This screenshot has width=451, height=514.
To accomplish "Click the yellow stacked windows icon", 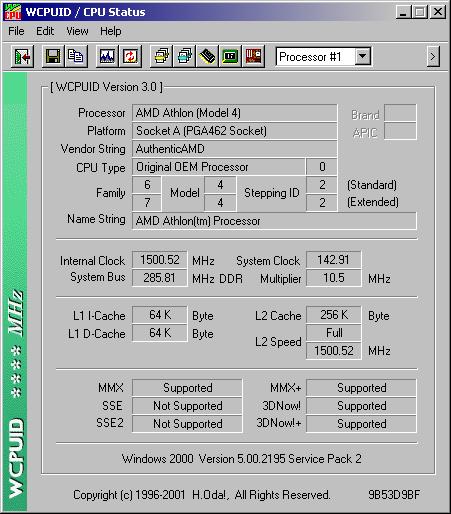I will pos(161,56).
